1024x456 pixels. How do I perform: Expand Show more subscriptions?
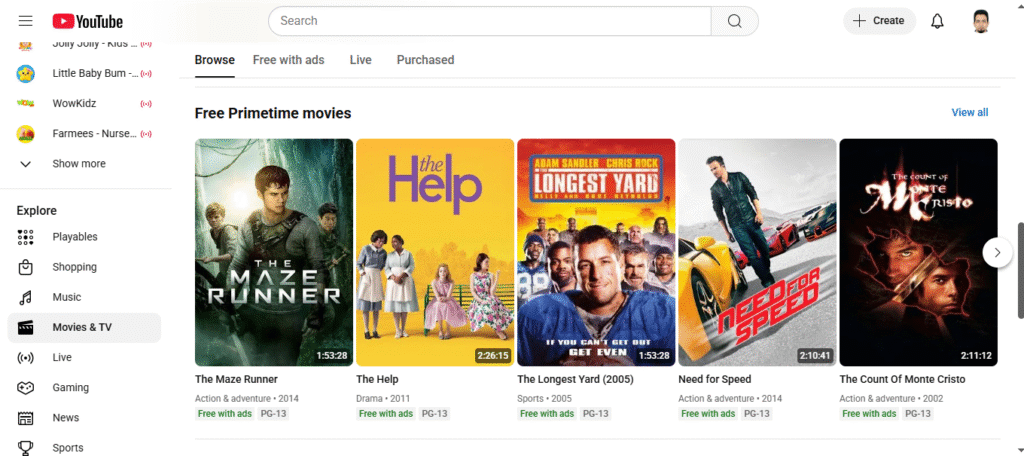(78, 164)
